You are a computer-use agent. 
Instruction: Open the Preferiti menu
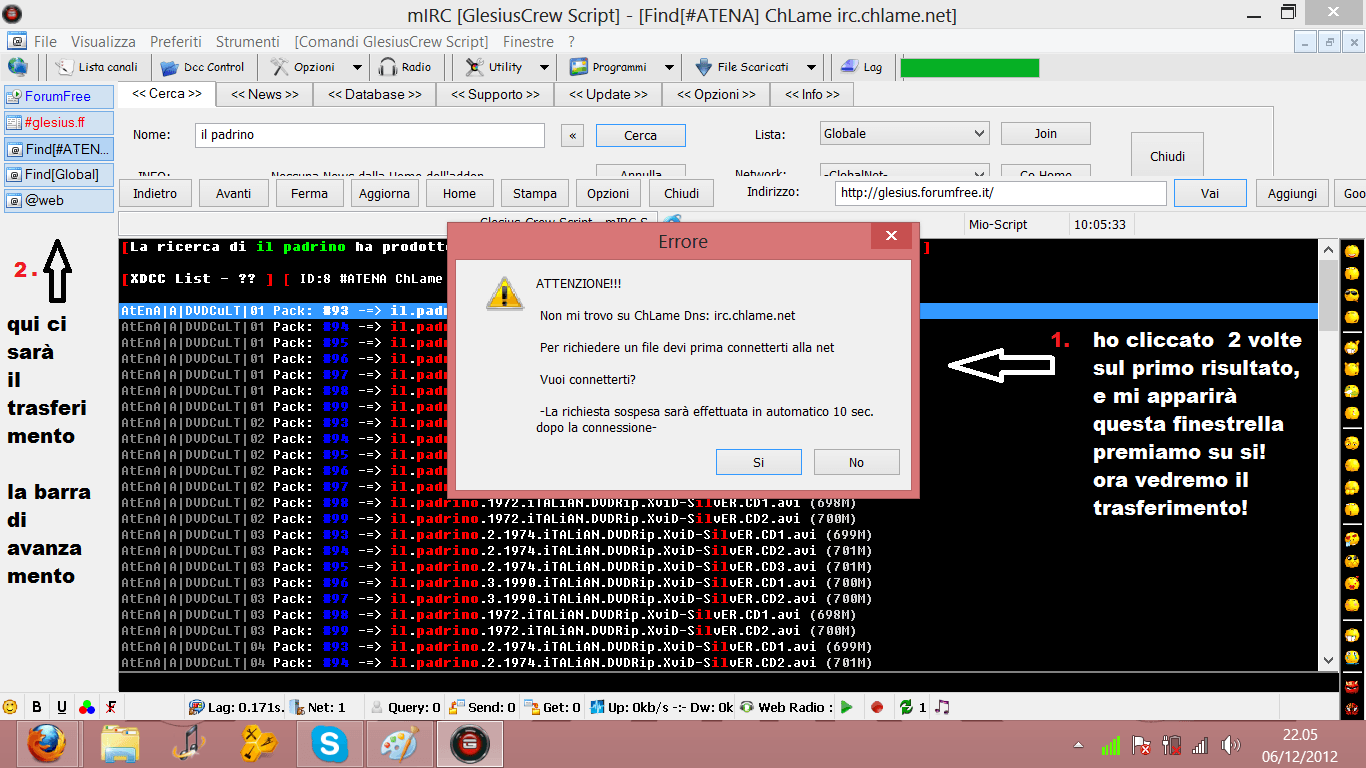point(176,42)
